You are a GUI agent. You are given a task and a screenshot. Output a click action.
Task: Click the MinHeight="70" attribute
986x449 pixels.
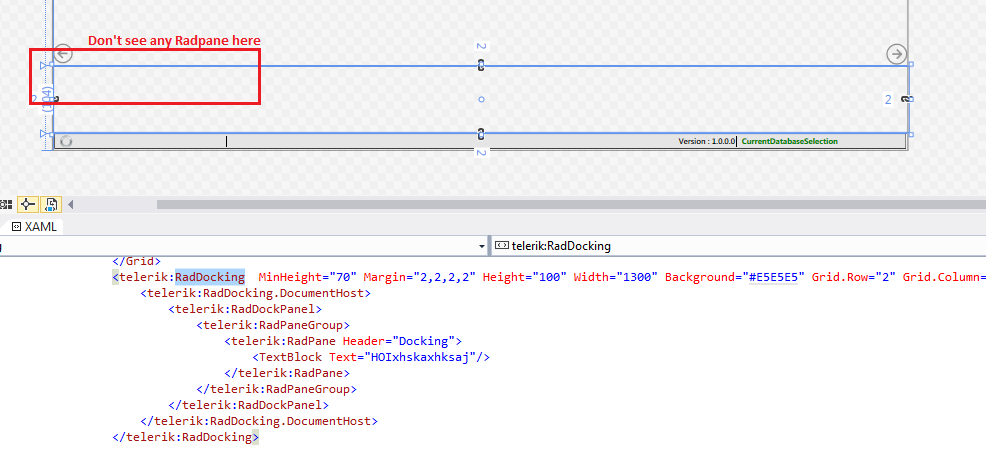[307, 277]
